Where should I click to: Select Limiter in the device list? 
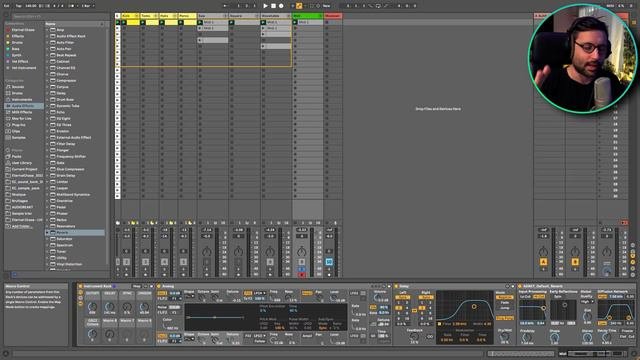[62, 182]
